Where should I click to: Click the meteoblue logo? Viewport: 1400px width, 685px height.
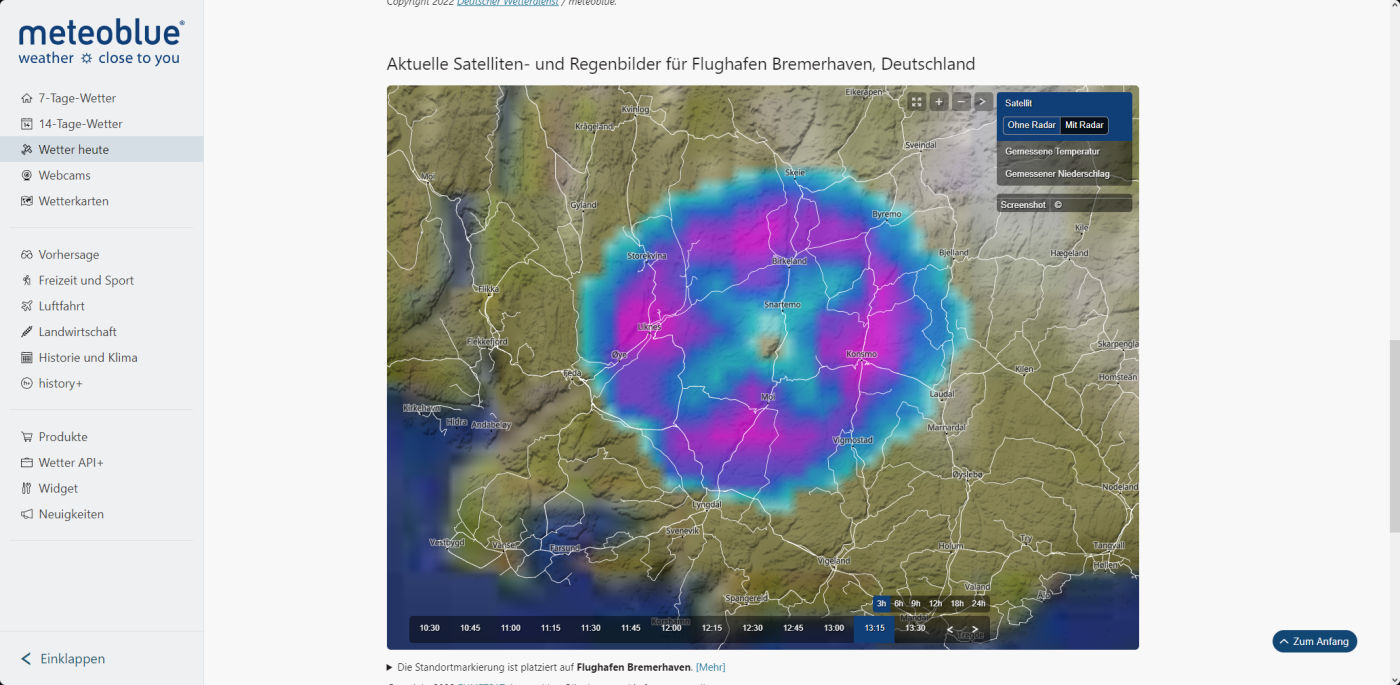(101, 43)
